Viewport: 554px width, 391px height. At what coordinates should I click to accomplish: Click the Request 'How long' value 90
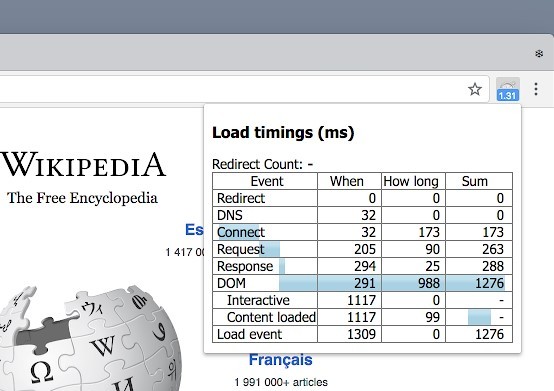coord(432,249)
